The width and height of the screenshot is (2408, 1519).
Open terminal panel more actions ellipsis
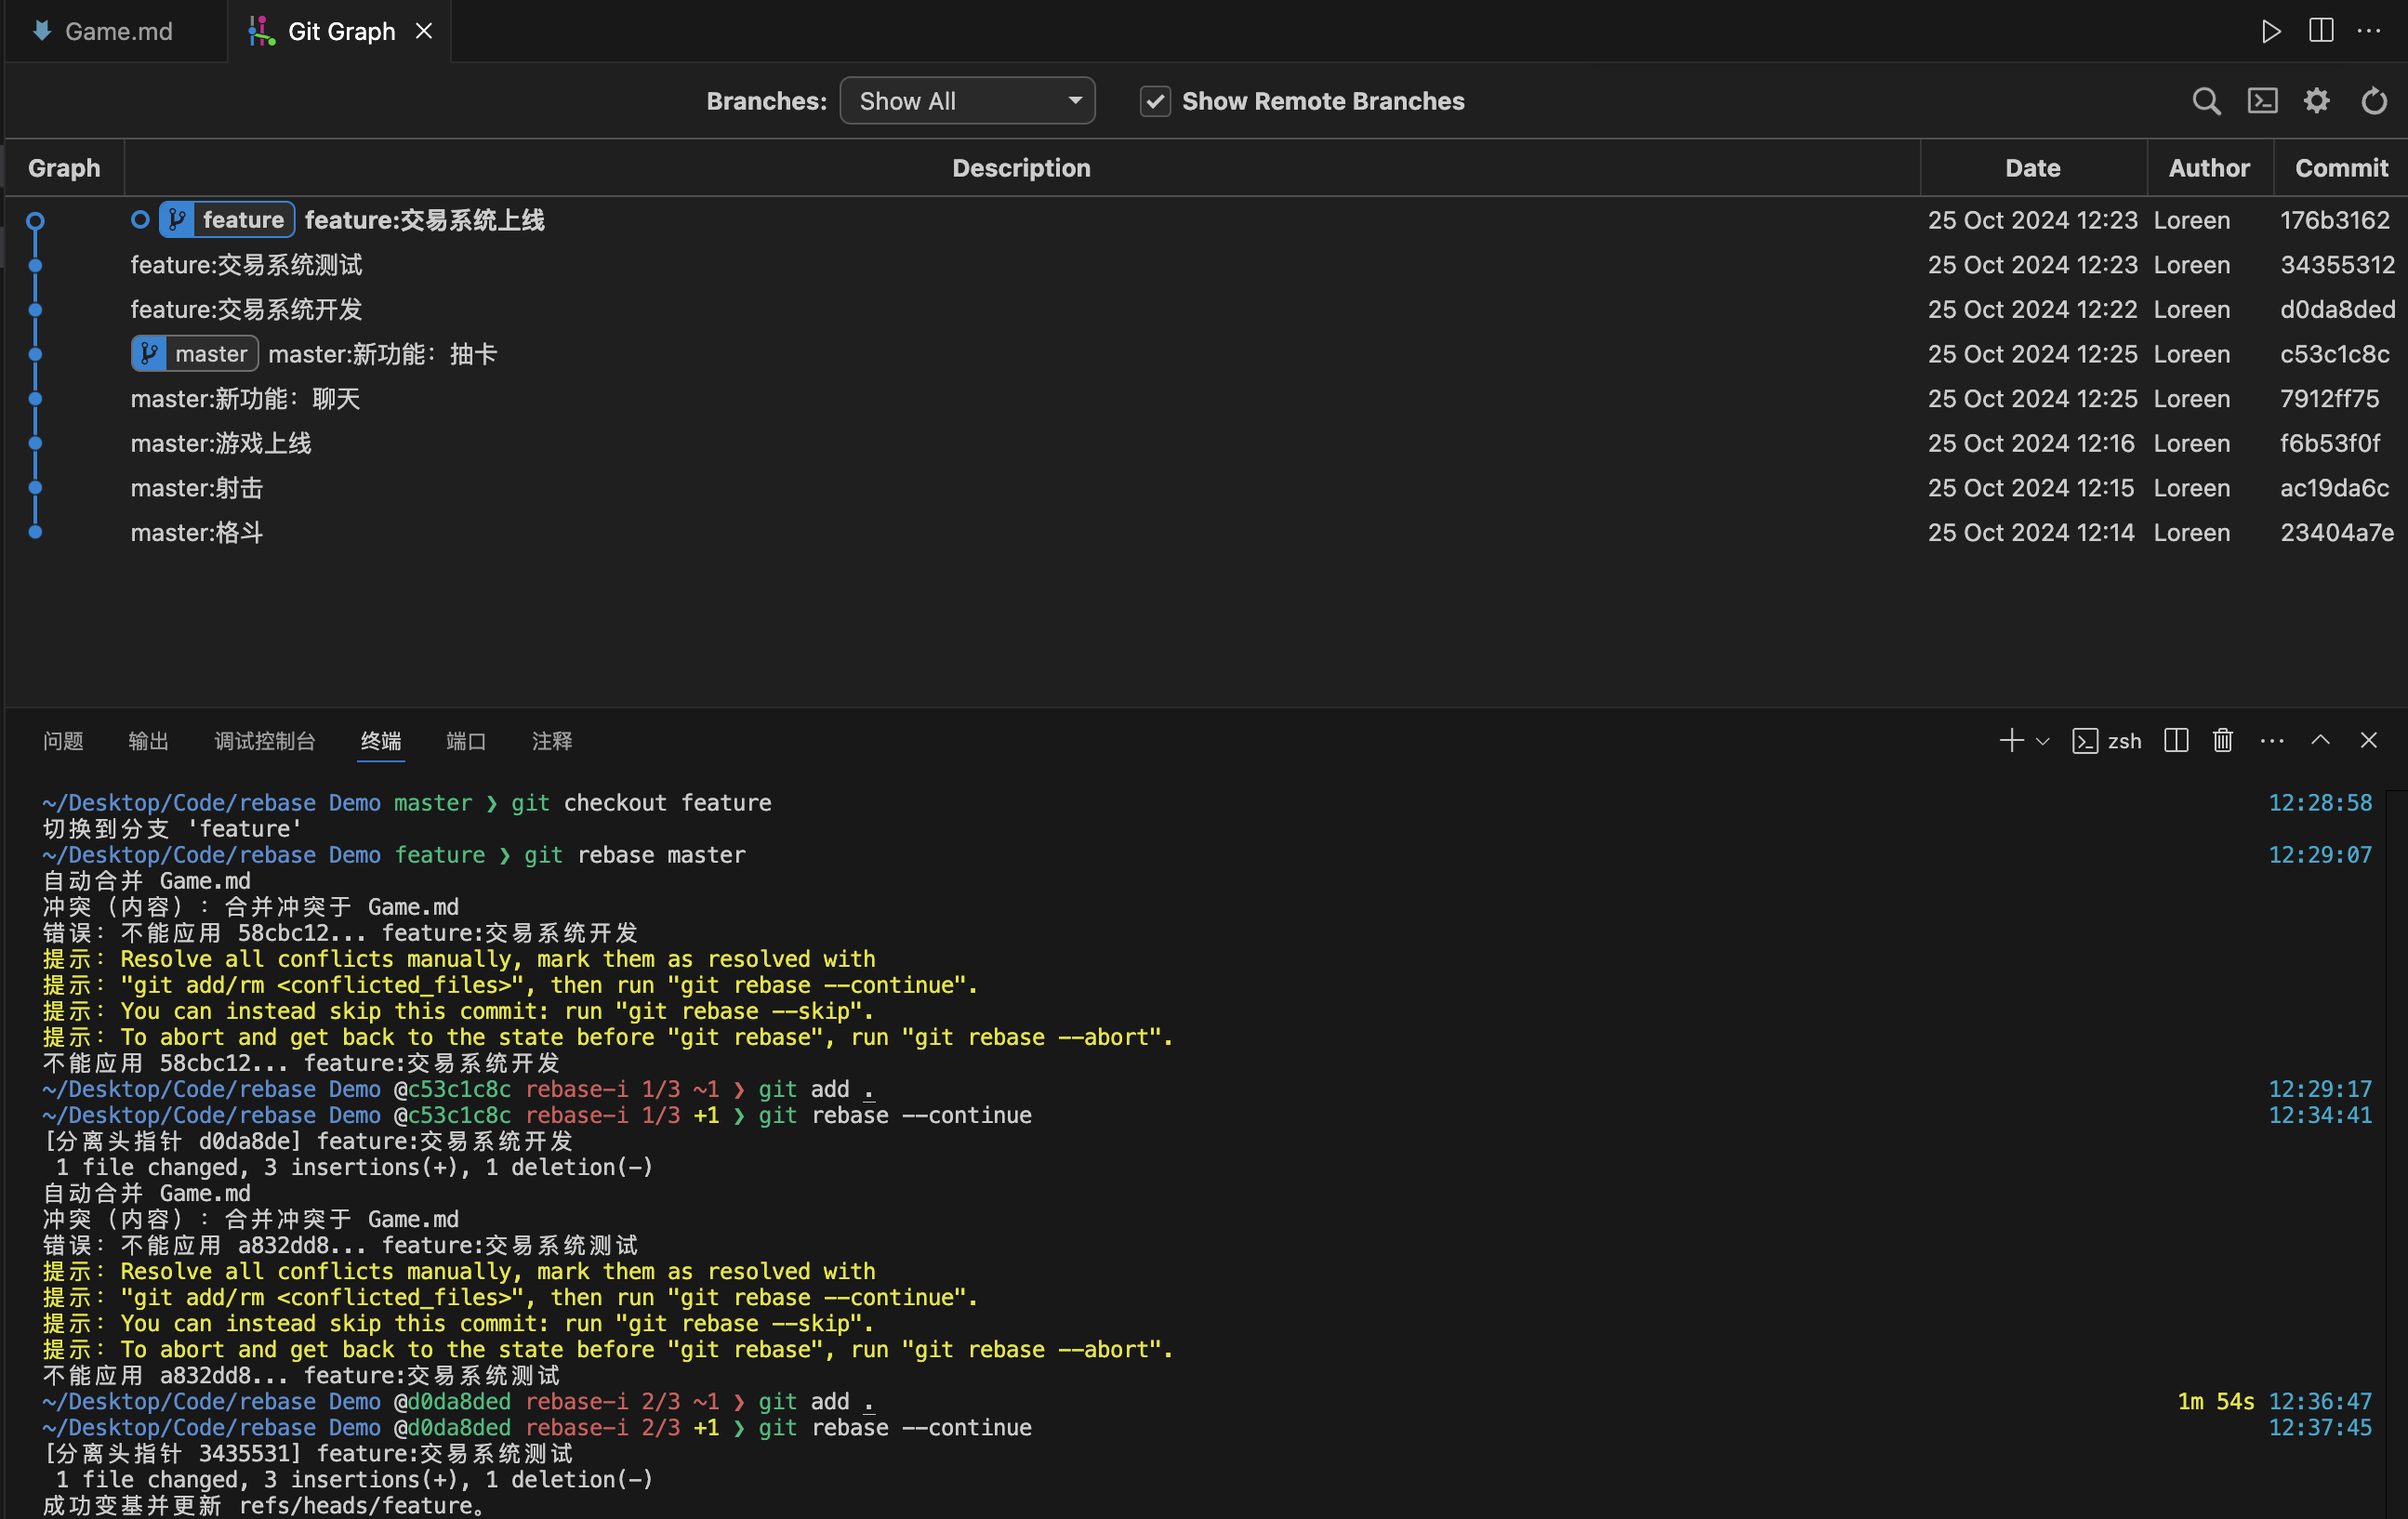coord(2272,740)
